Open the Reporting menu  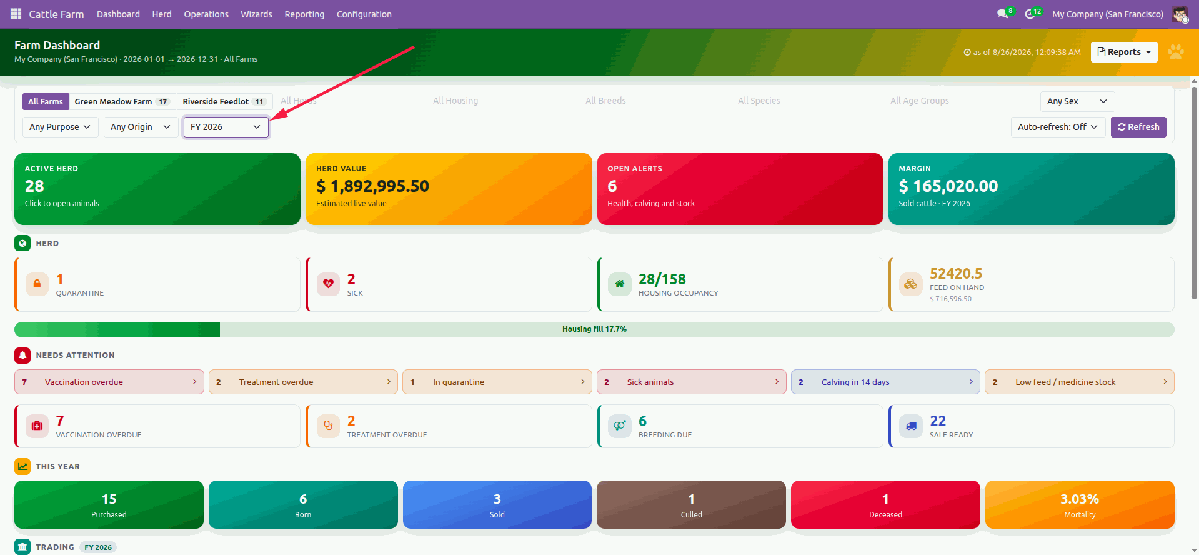point(304,14)
